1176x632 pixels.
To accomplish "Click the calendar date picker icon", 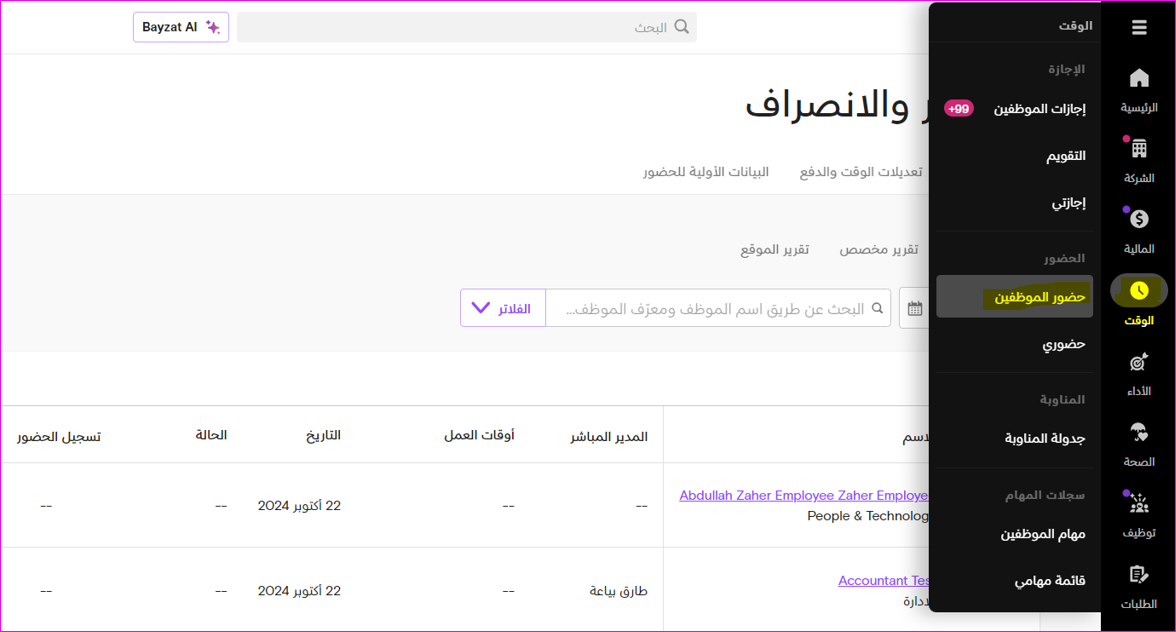I will pyautogui.click(x=915, y=309).
